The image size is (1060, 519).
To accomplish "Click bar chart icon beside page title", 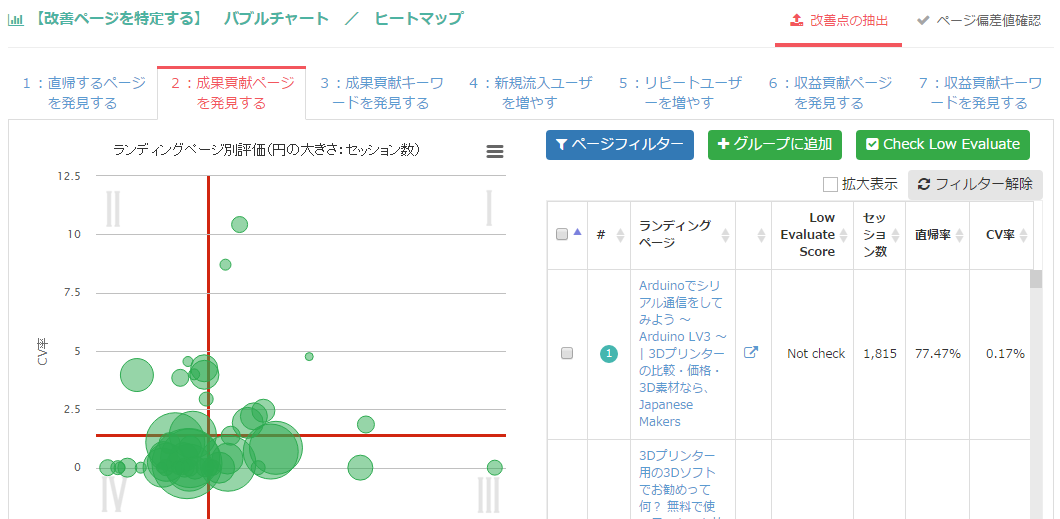I will click(x=15, y=19).
